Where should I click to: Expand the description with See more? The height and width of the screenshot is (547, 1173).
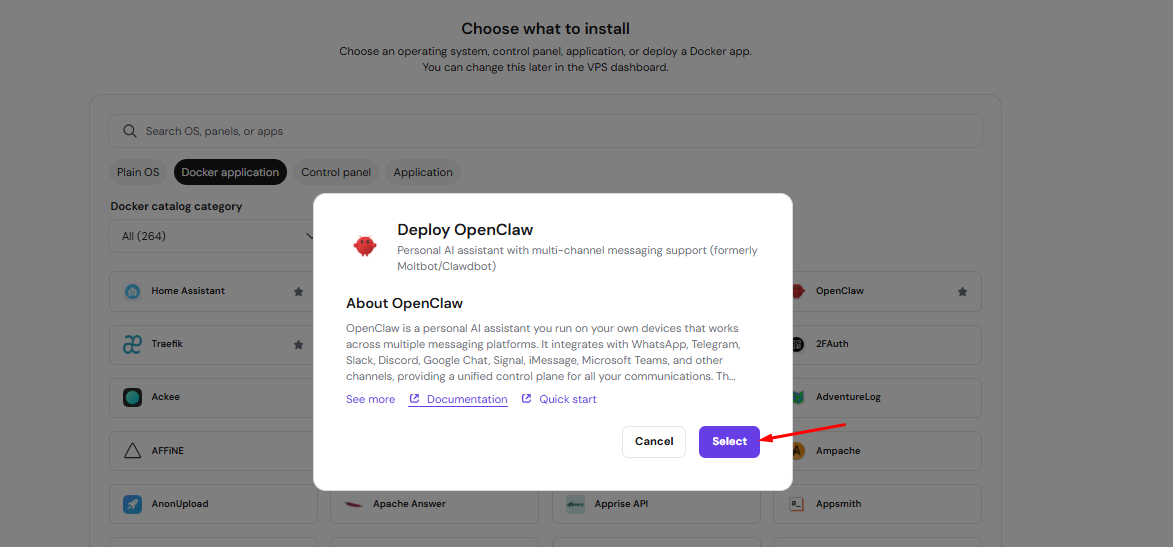pyautogui.click(x=370, y=399)
